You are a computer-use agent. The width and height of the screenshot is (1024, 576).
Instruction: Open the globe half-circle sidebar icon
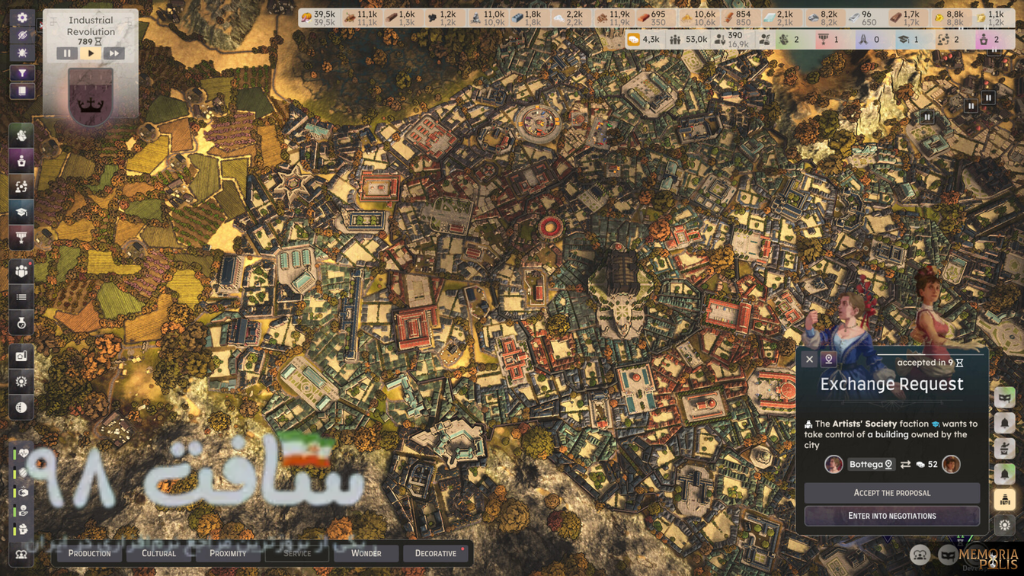(x=22, y=408)
